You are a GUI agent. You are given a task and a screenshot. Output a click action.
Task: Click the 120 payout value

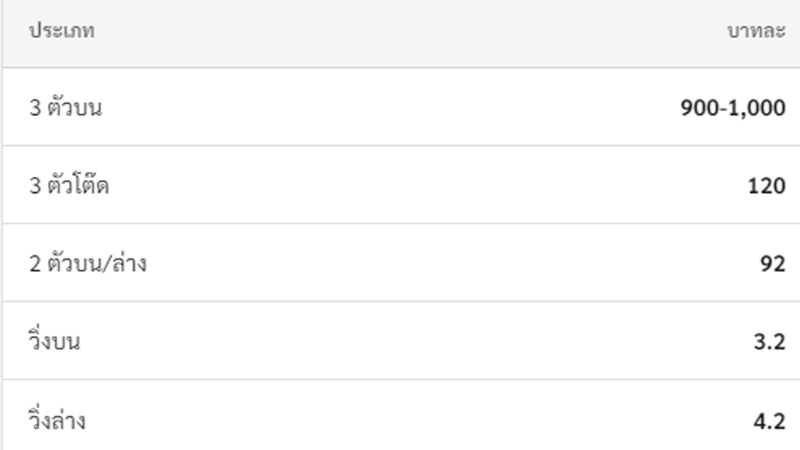[x=766, y=186]
